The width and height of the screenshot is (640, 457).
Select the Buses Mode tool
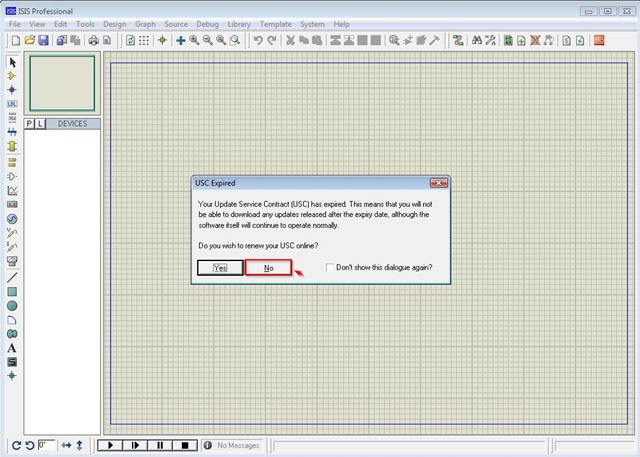(12, 131)
